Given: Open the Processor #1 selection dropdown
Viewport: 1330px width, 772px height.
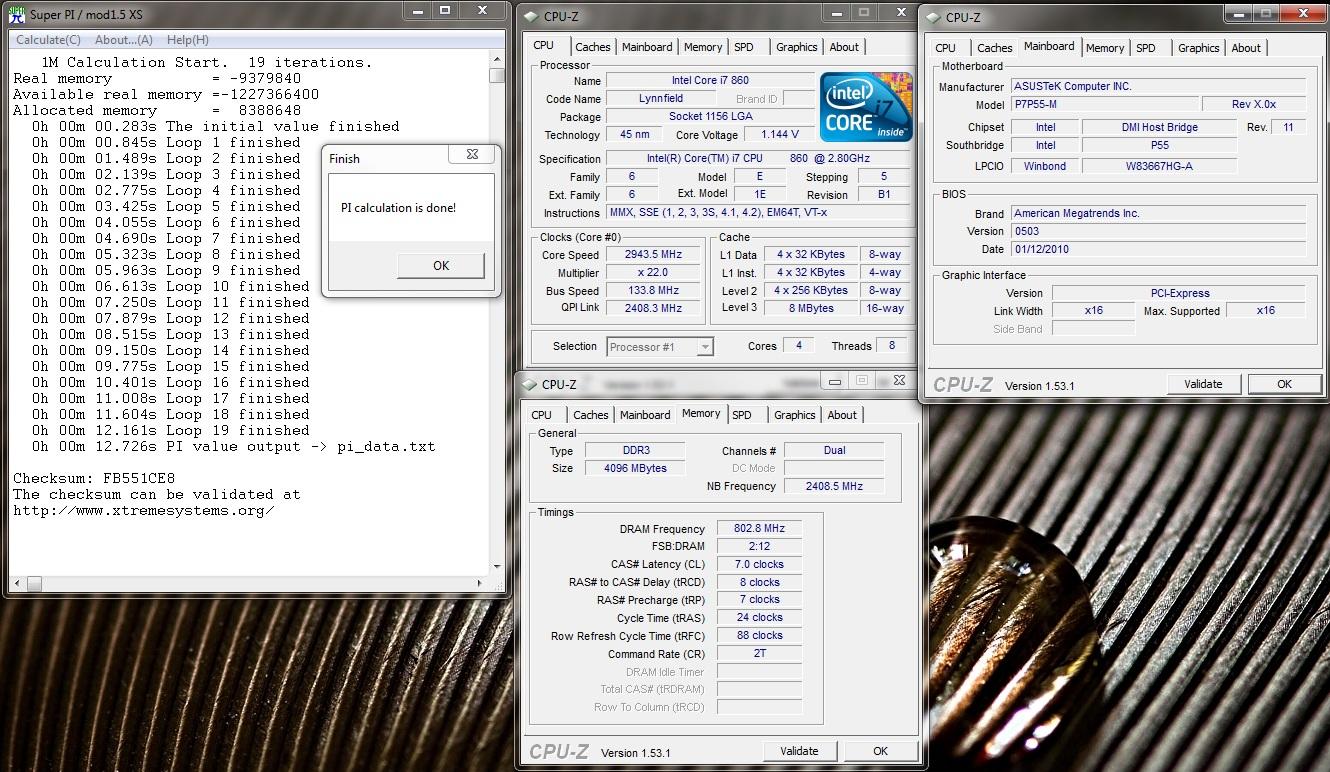Looking at the screenshot, I should [660, 347].
